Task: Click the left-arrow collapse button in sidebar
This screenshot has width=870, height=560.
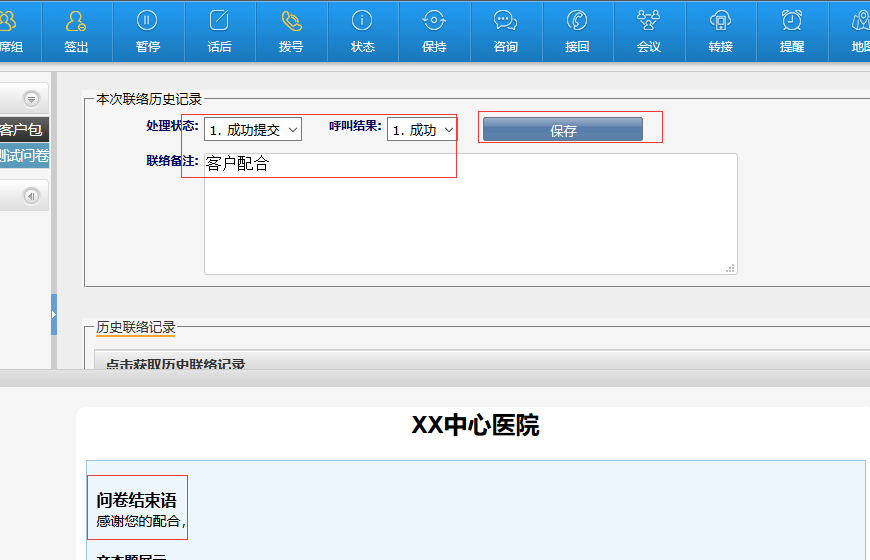Action: [x=31, y=196]
